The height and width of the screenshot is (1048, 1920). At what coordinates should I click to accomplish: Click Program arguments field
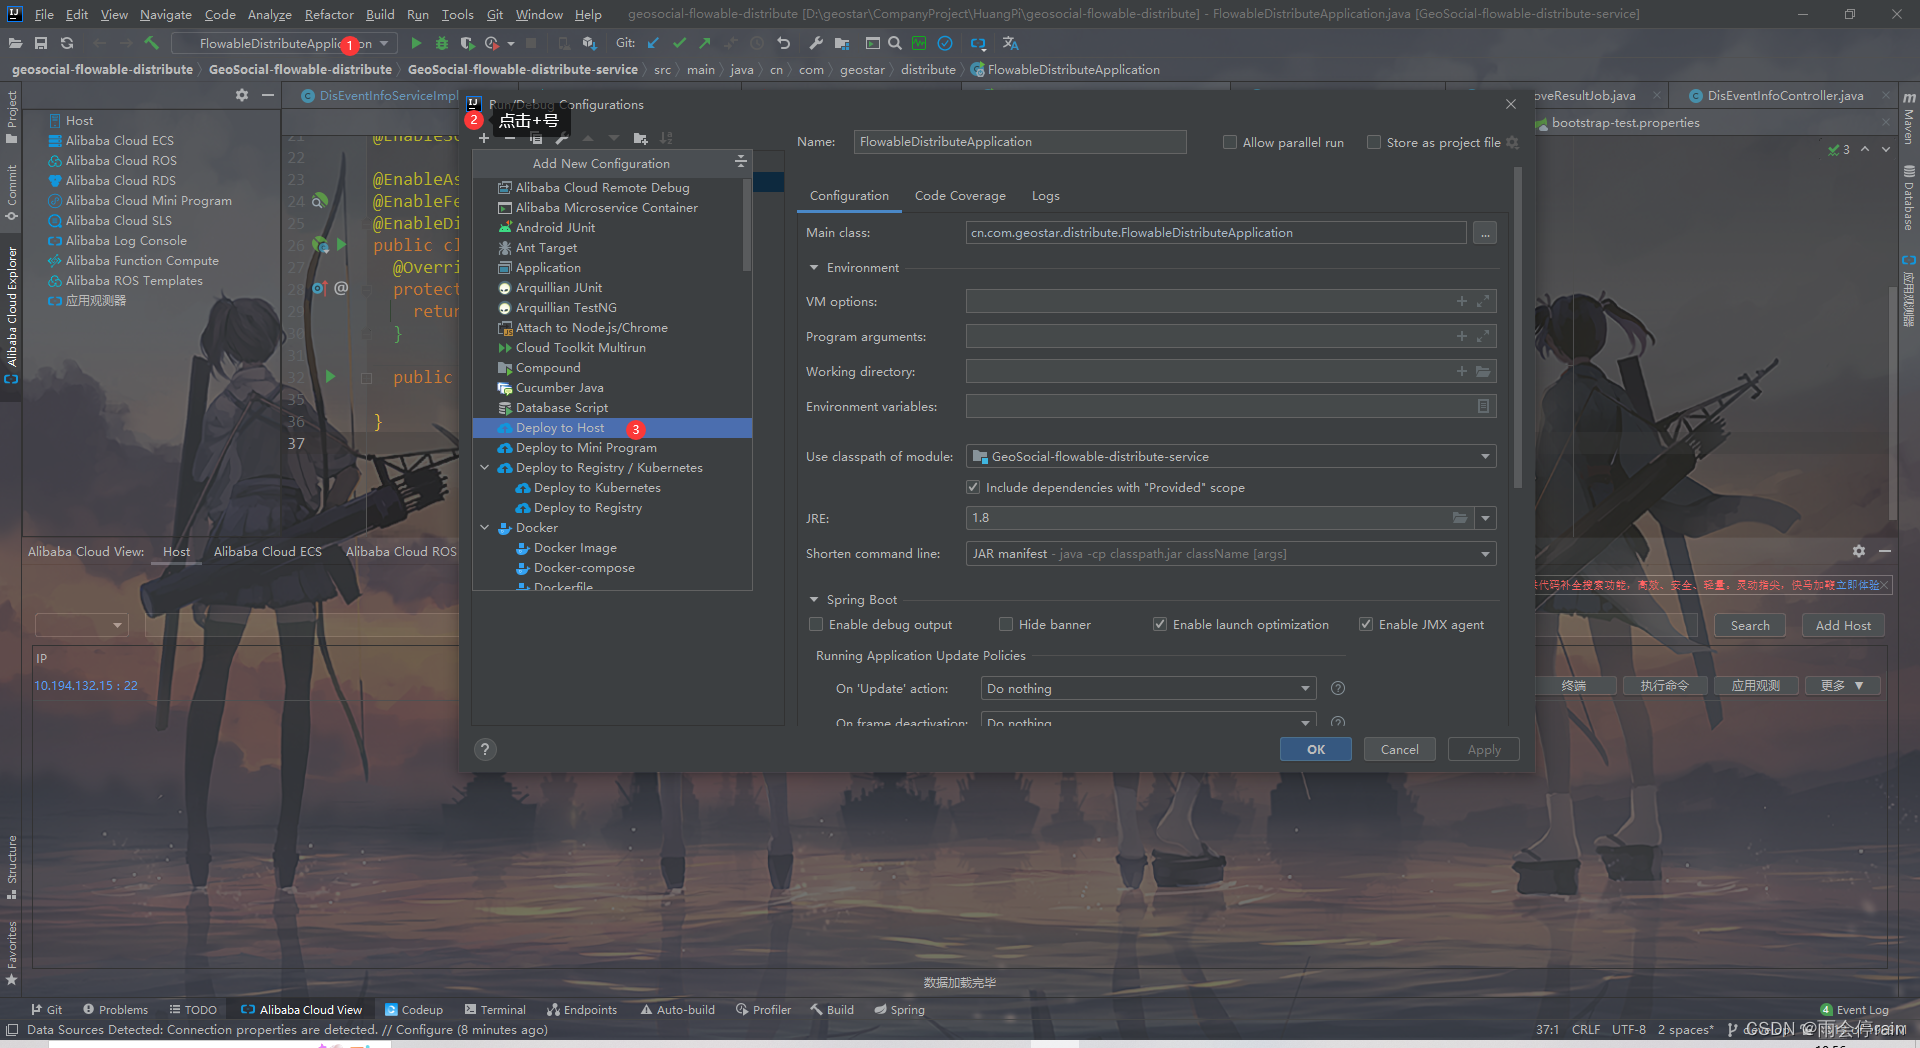[1231, 336]
